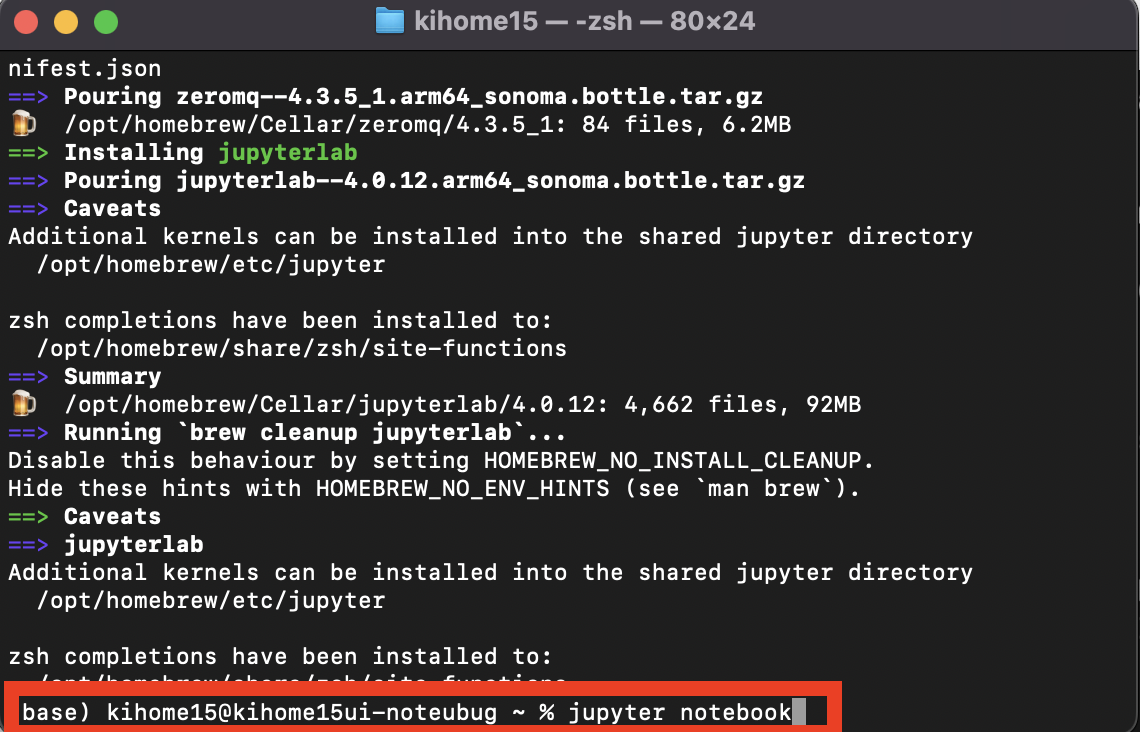This screenshot has height=732, width=1140.
Task: Click the bold 'jupyterlab' heading line
Action: pyautogui.click(x=134, y=544)
